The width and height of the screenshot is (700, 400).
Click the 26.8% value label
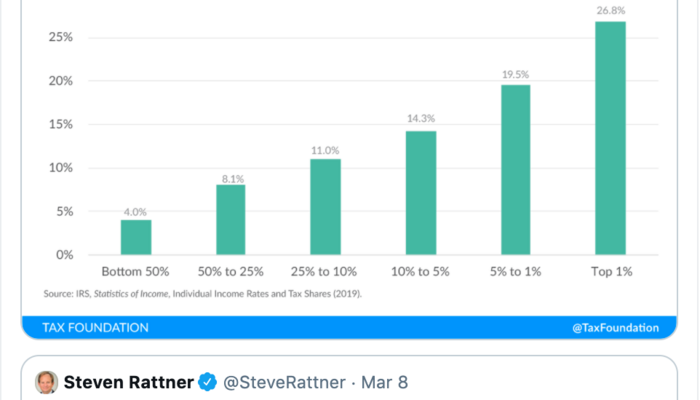(610, 12)
